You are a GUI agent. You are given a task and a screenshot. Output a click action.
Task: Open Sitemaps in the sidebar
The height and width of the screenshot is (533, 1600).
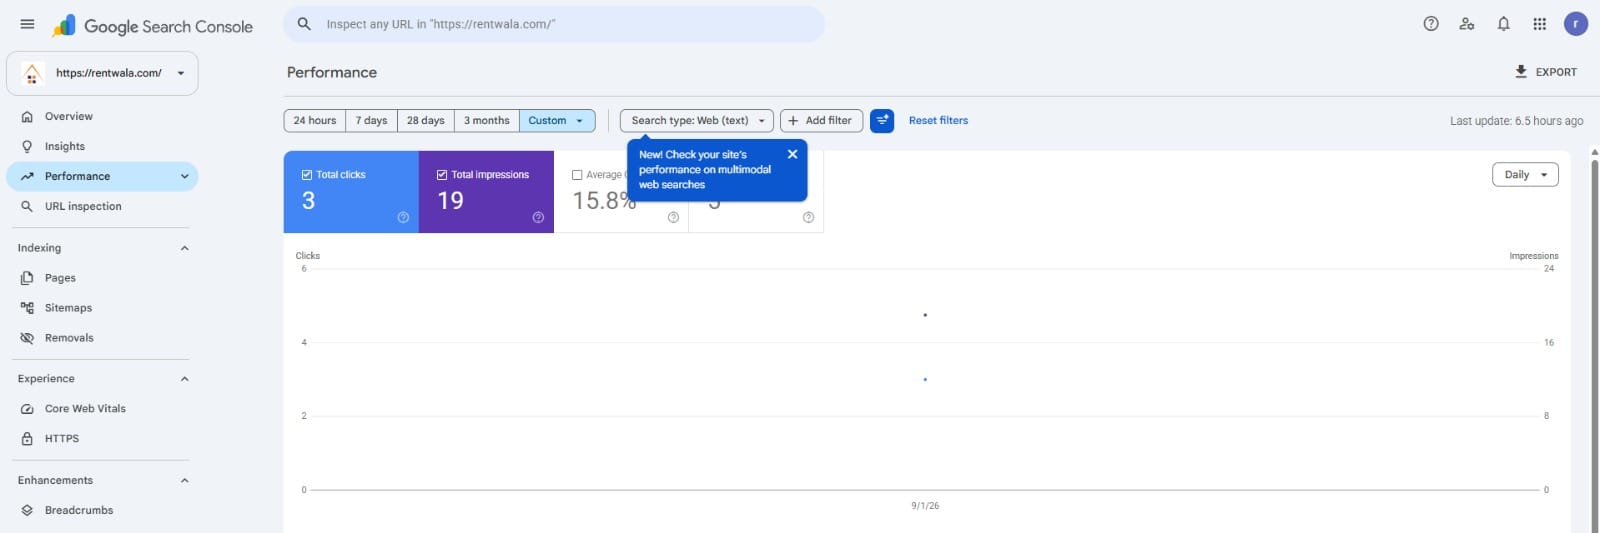(103, 308)
